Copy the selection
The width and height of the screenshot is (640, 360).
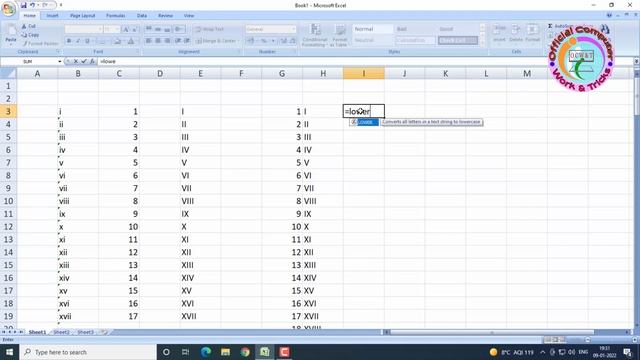30,35
